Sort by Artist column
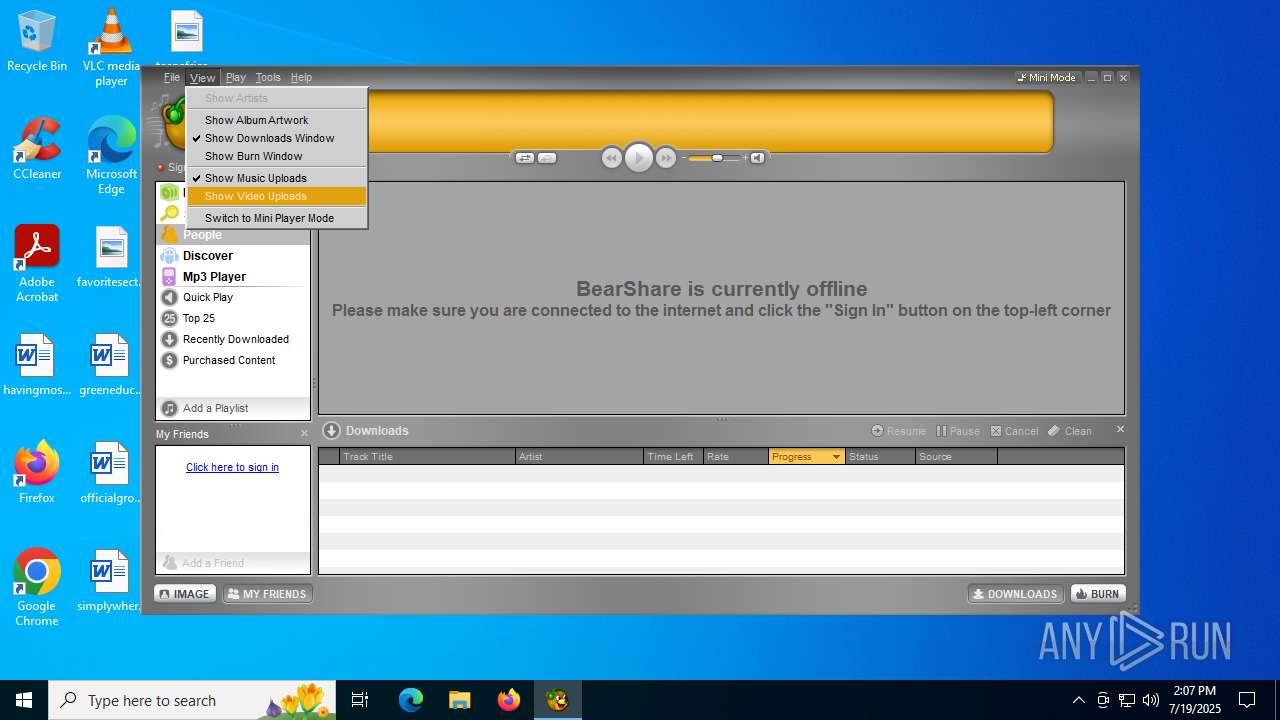The image size is (1280, 720). coord(580,457)
